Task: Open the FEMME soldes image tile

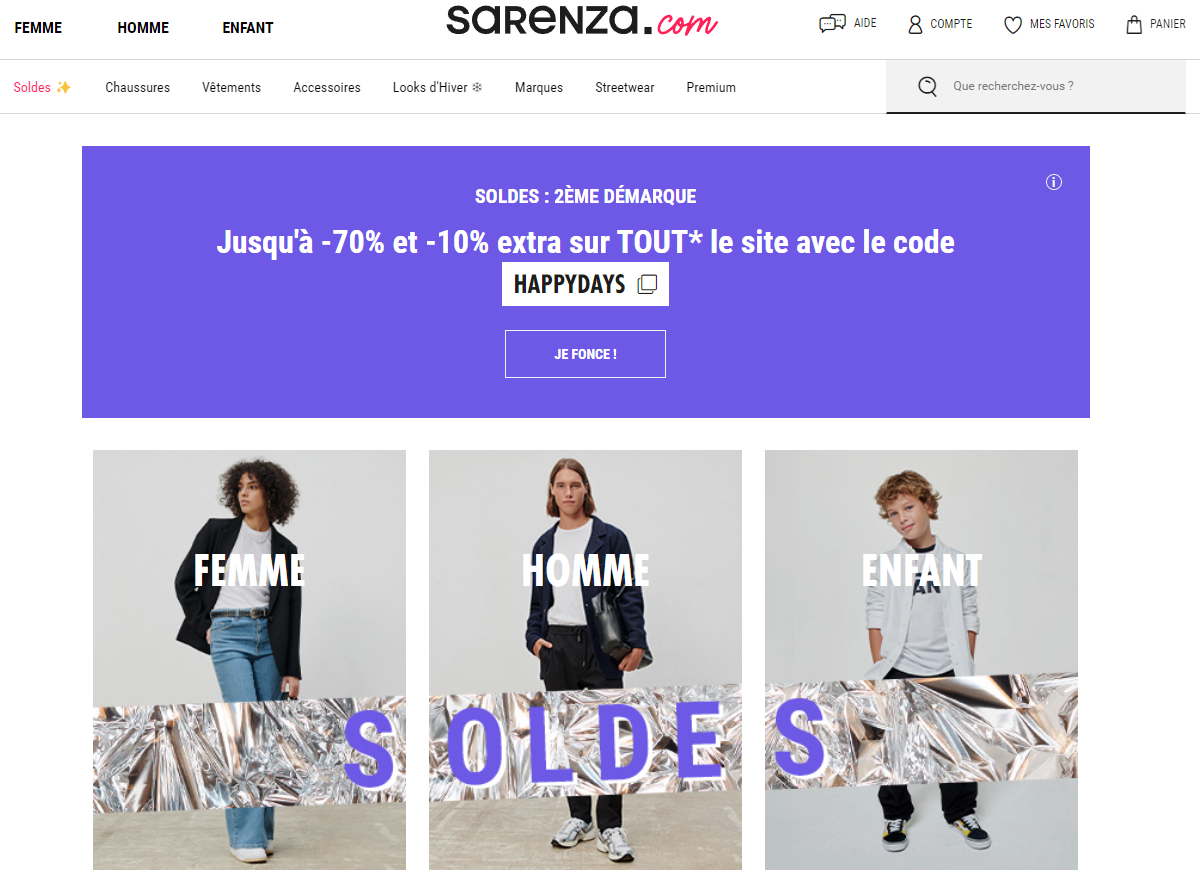Action: (250, 660)
